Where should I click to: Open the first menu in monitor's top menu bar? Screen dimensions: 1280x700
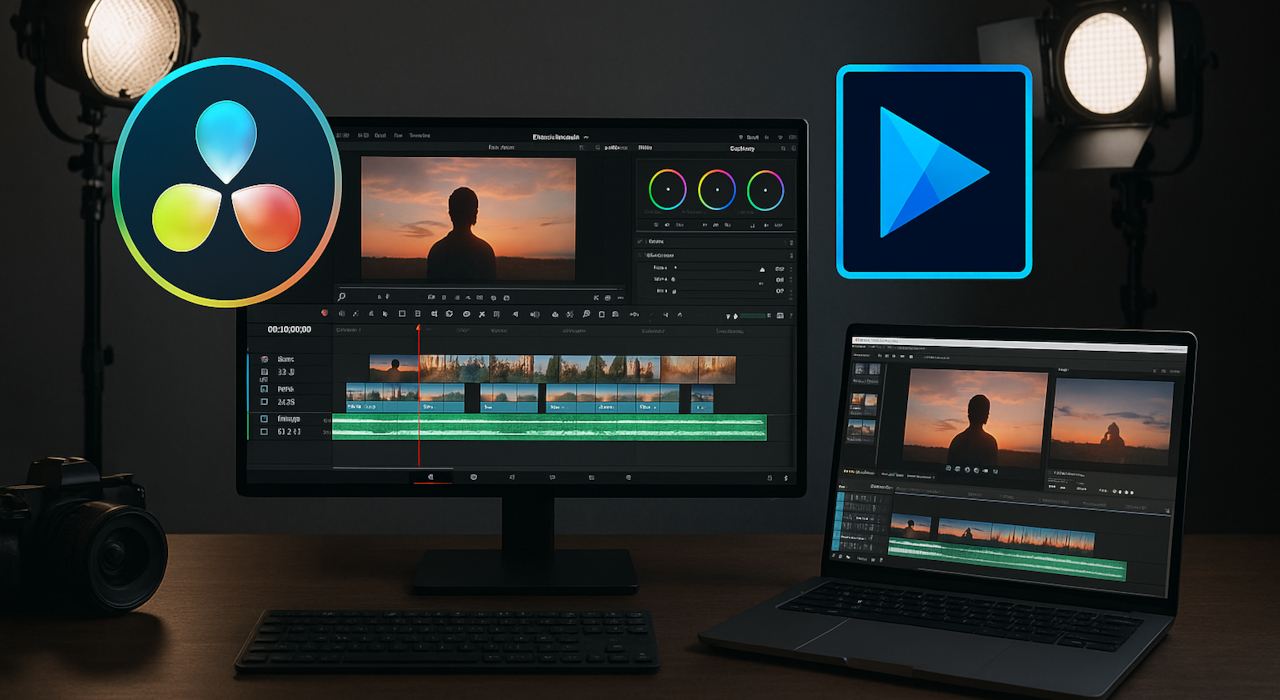pos(342,135)
